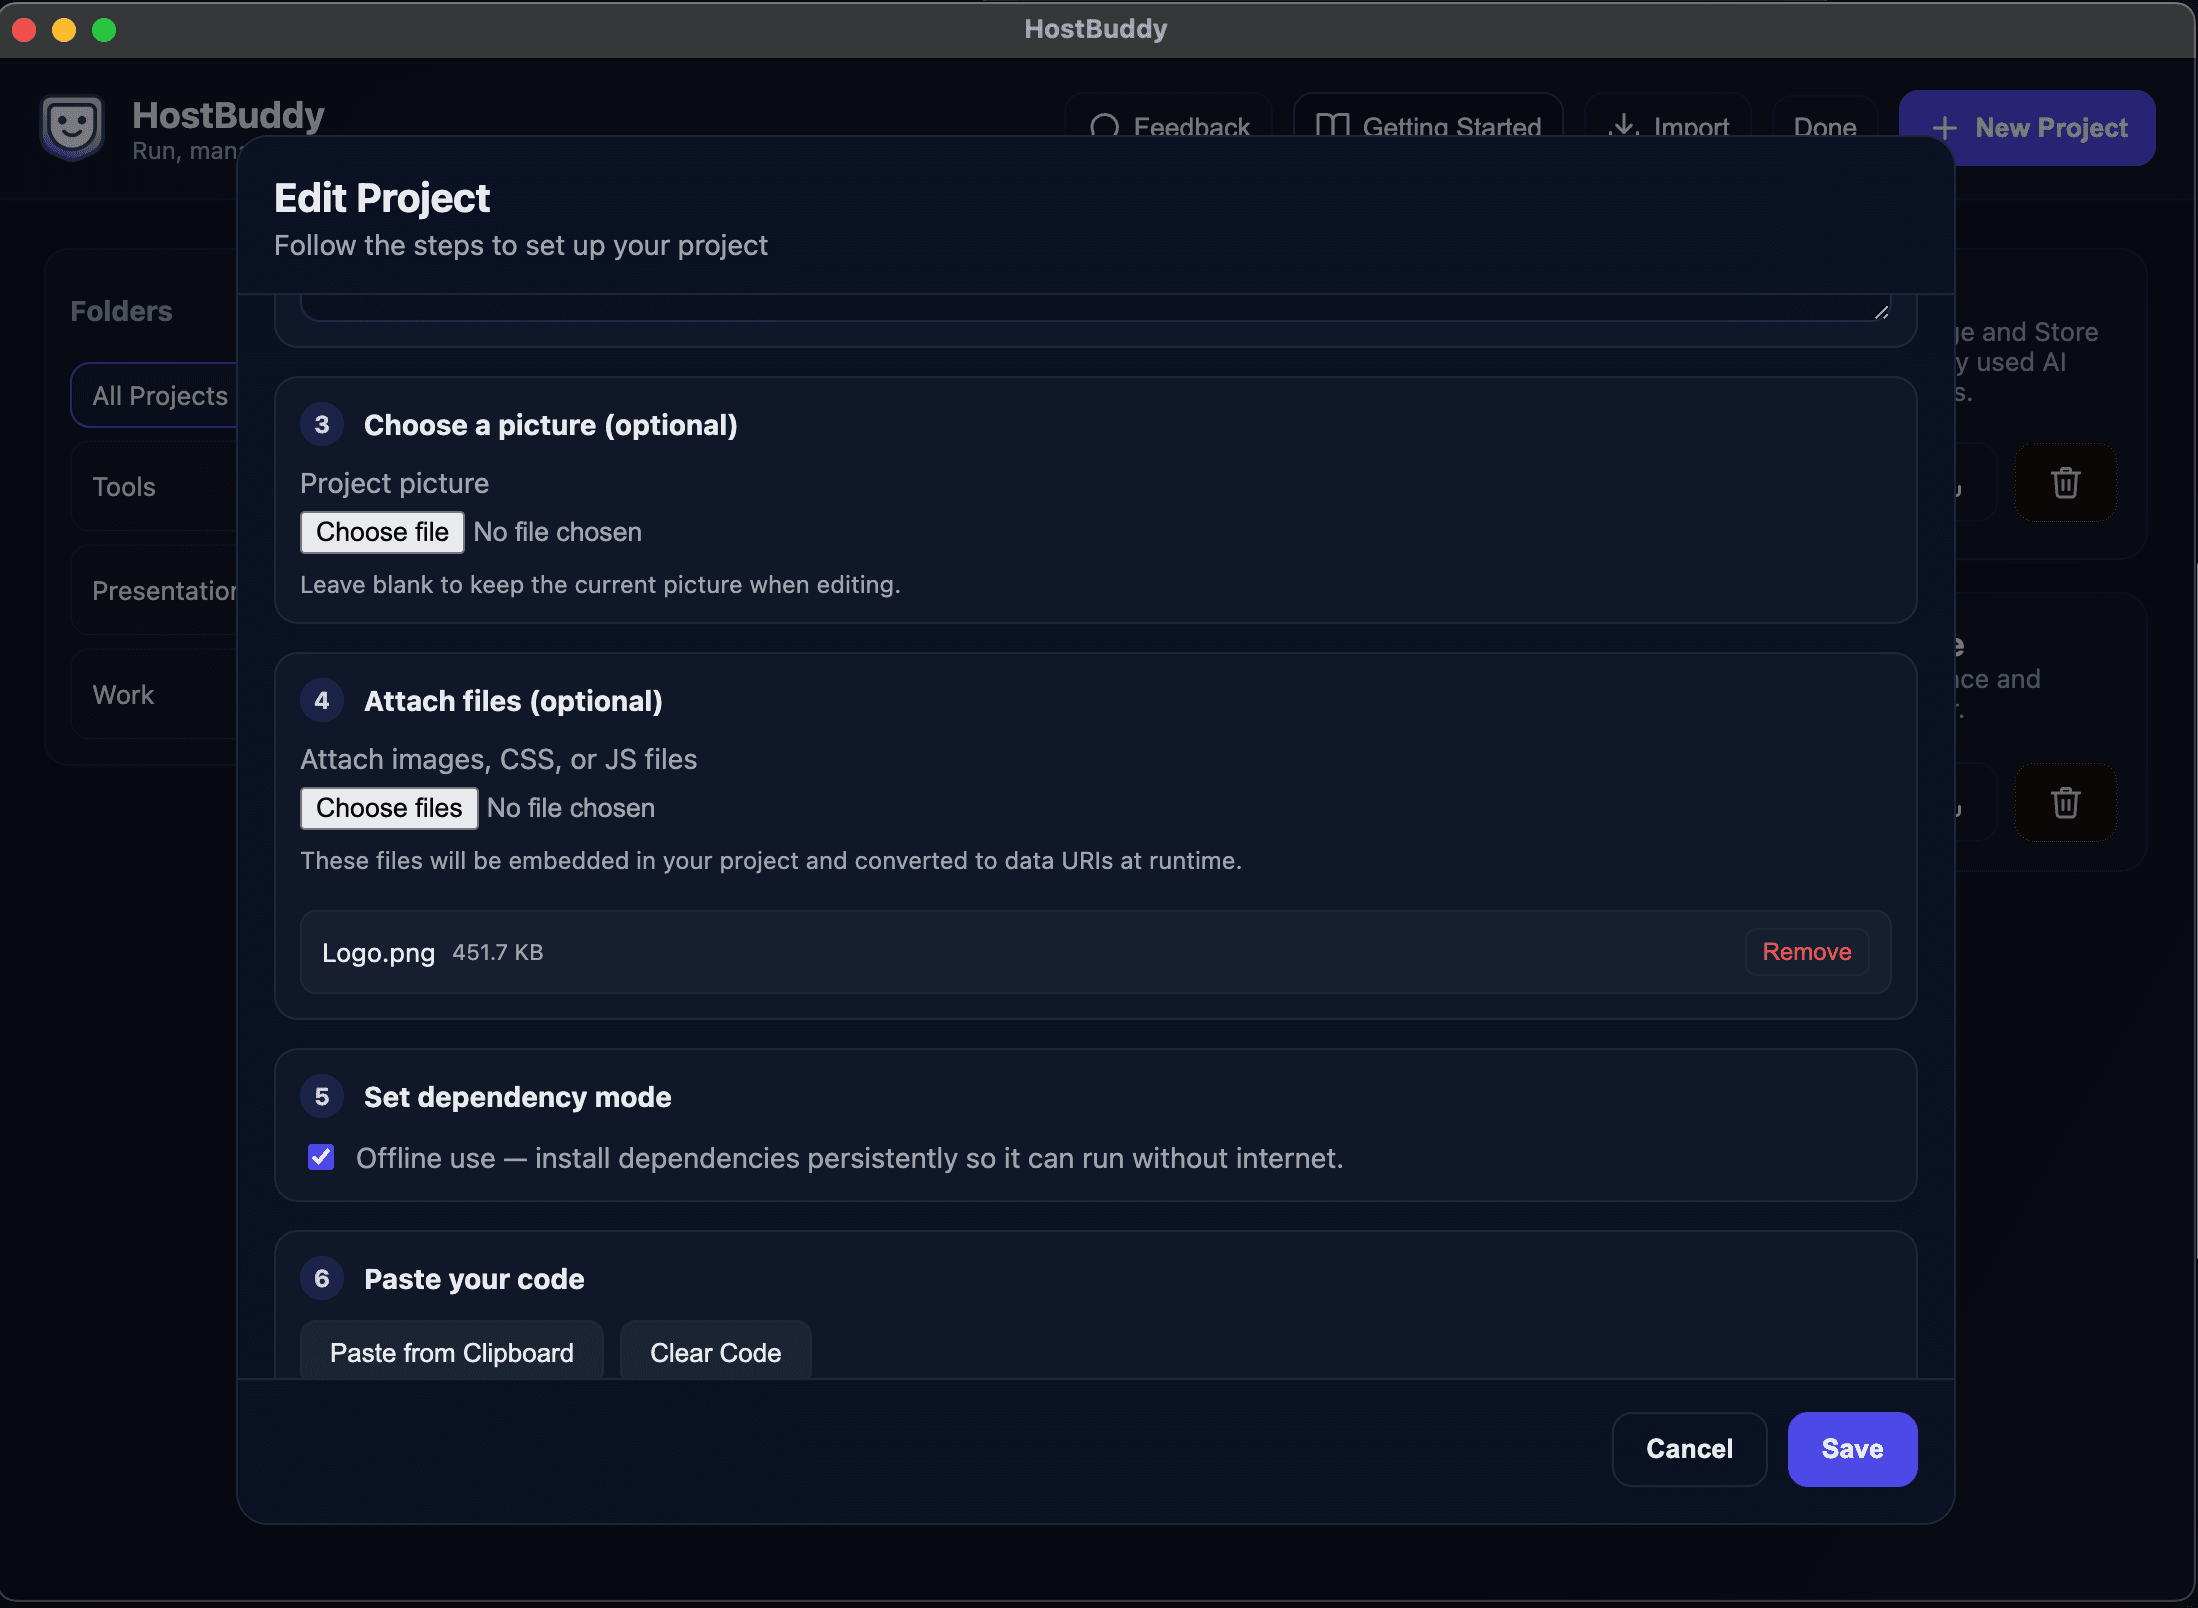Screen dimensions: 2198x1608
Task: Save the edited project
Action: [1851, 1449]
